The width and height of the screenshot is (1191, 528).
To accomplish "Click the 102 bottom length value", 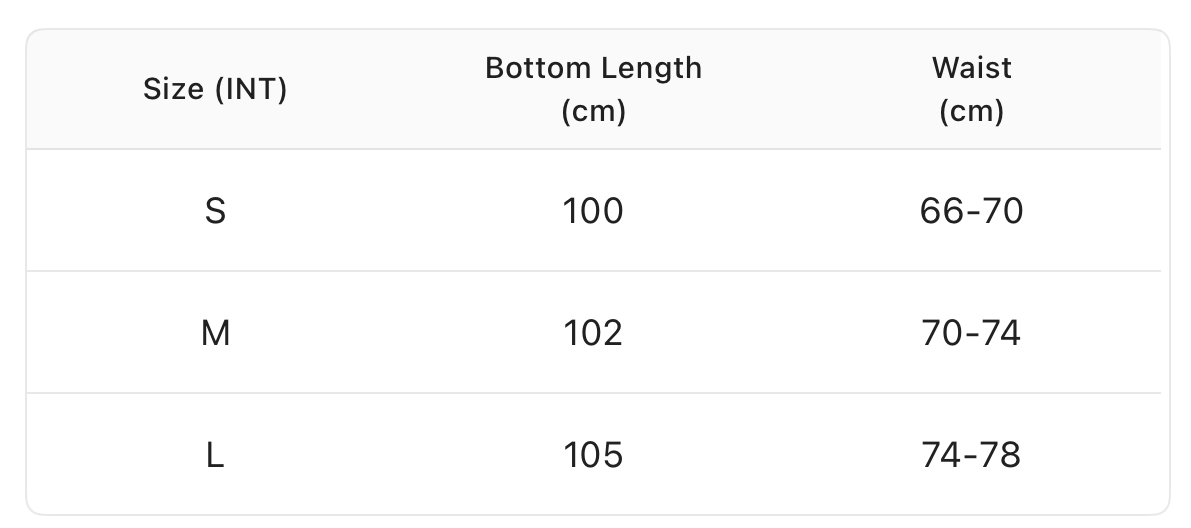I will (x=593, y=333).
